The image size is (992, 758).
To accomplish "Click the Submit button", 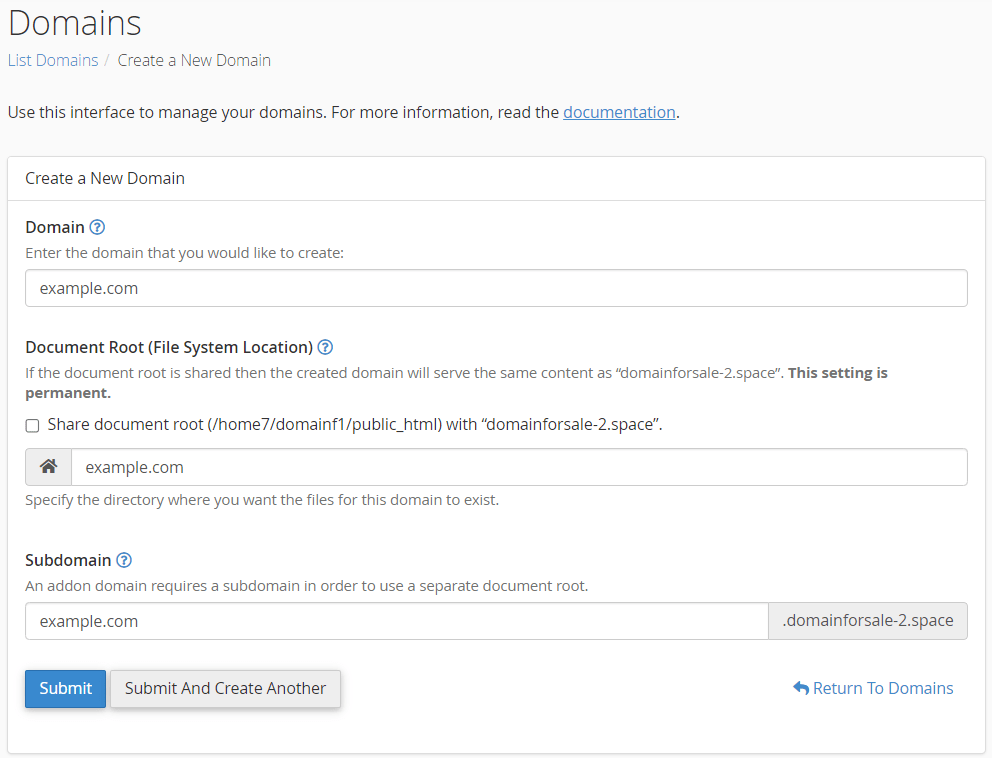I will [65, 688].
